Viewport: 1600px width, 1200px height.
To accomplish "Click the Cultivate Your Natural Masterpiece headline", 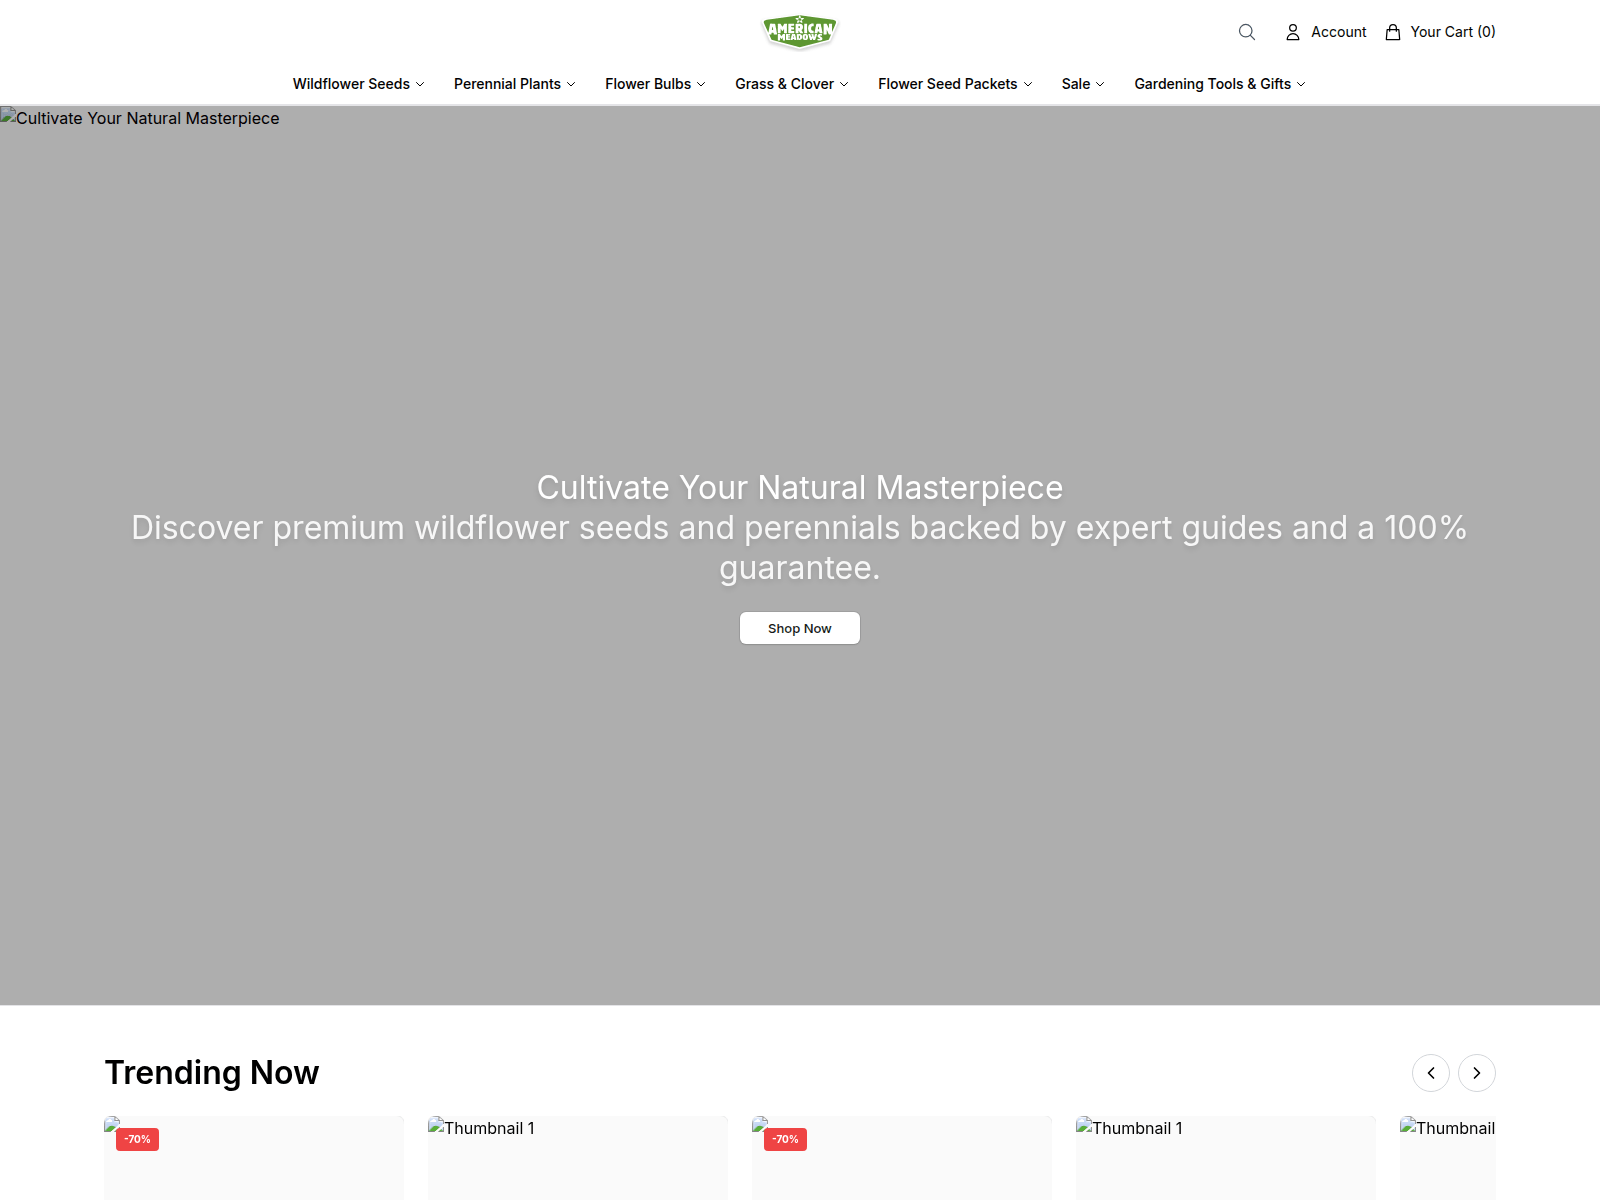I will click(800, 487).
